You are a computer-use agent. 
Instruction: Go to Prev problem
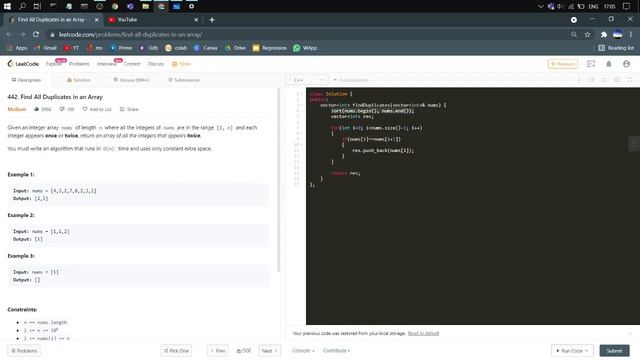click(x=218, y=351)
